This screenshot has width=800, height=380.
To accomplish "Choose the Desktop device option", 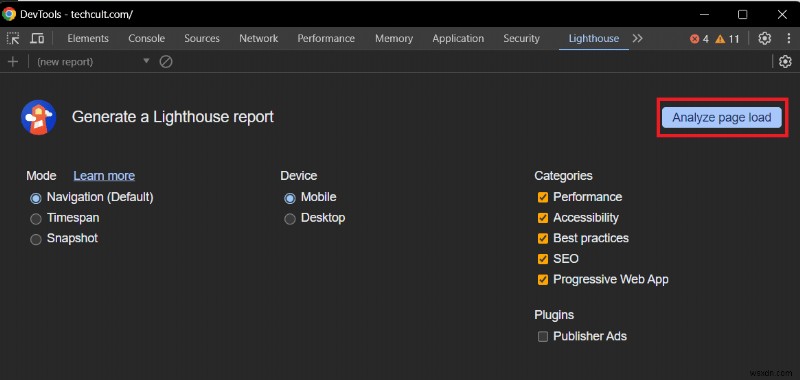I will [x=290, y=219].
